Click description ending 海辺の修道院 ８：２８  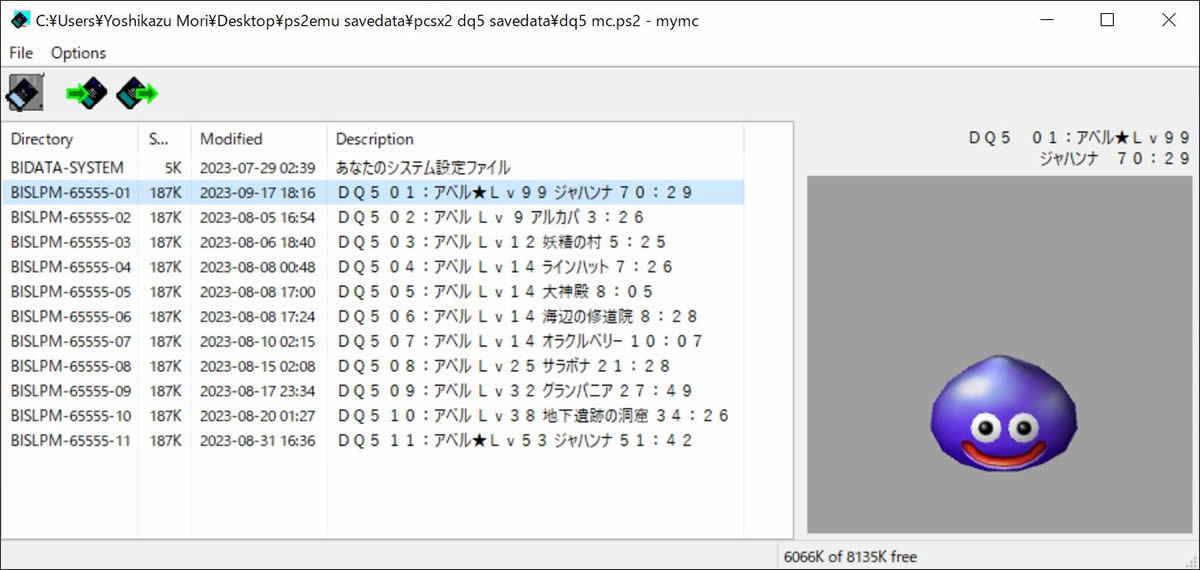point(518,316)
